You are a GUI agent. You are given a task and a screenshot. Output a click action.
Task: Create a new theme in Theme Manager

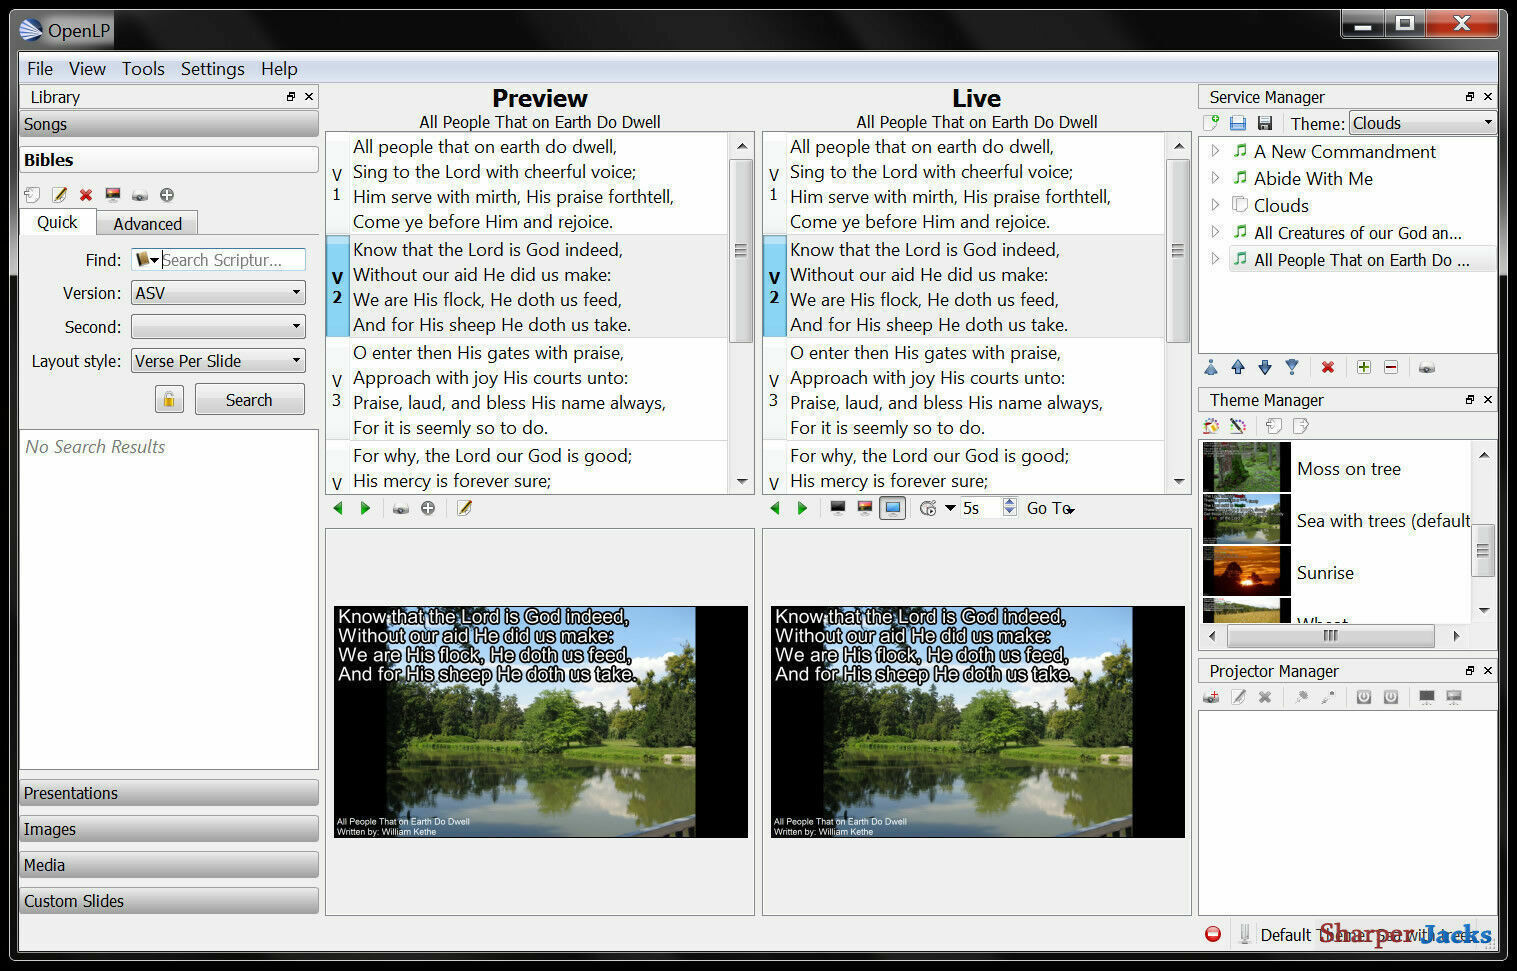click(x=1211, y=426)
